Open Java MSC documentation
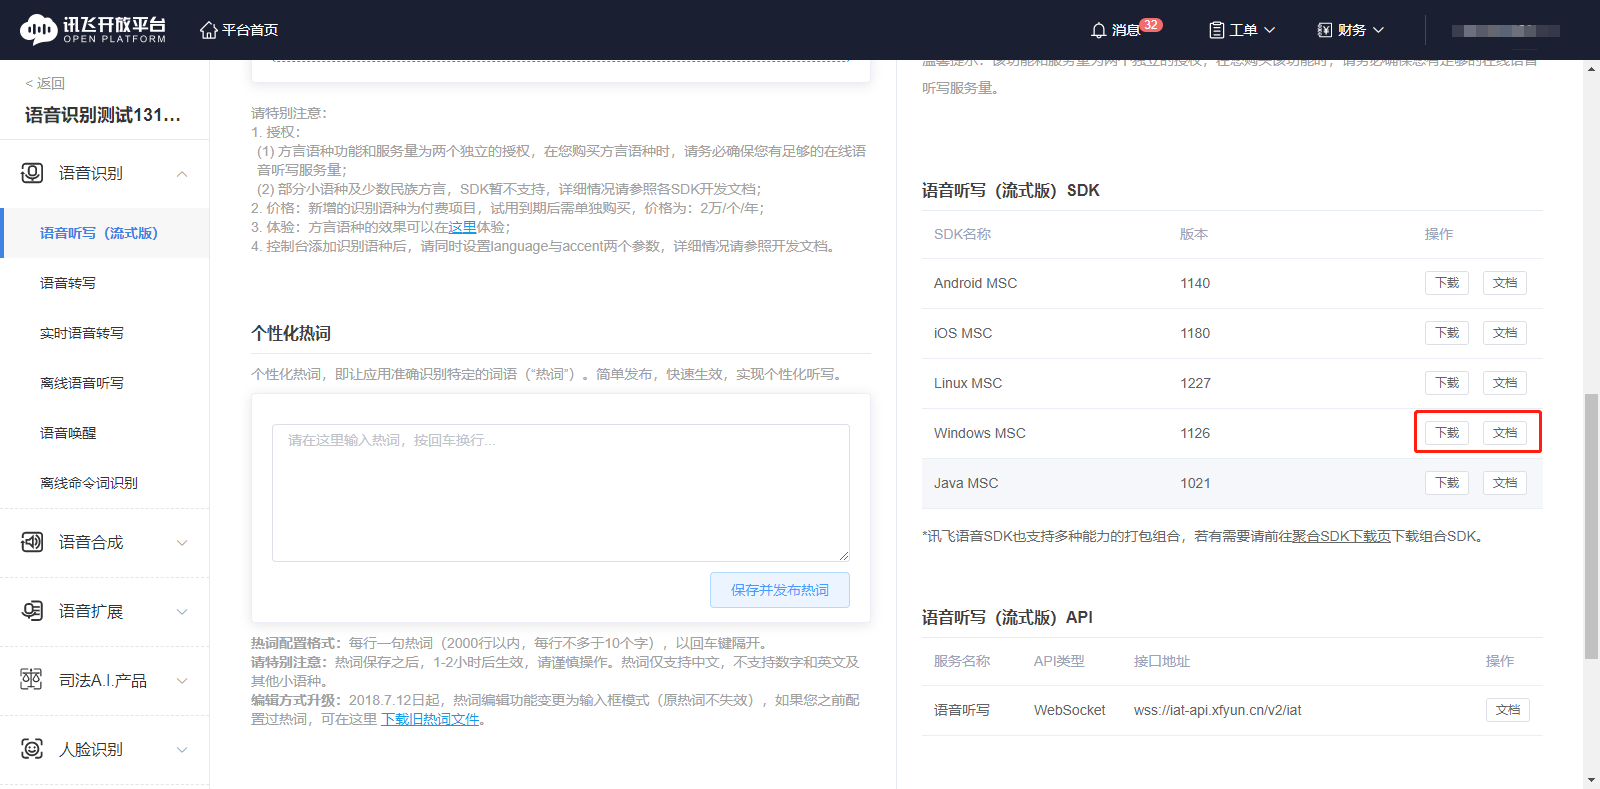This screenshot has width=1600, height=789. coord(1505,483)
